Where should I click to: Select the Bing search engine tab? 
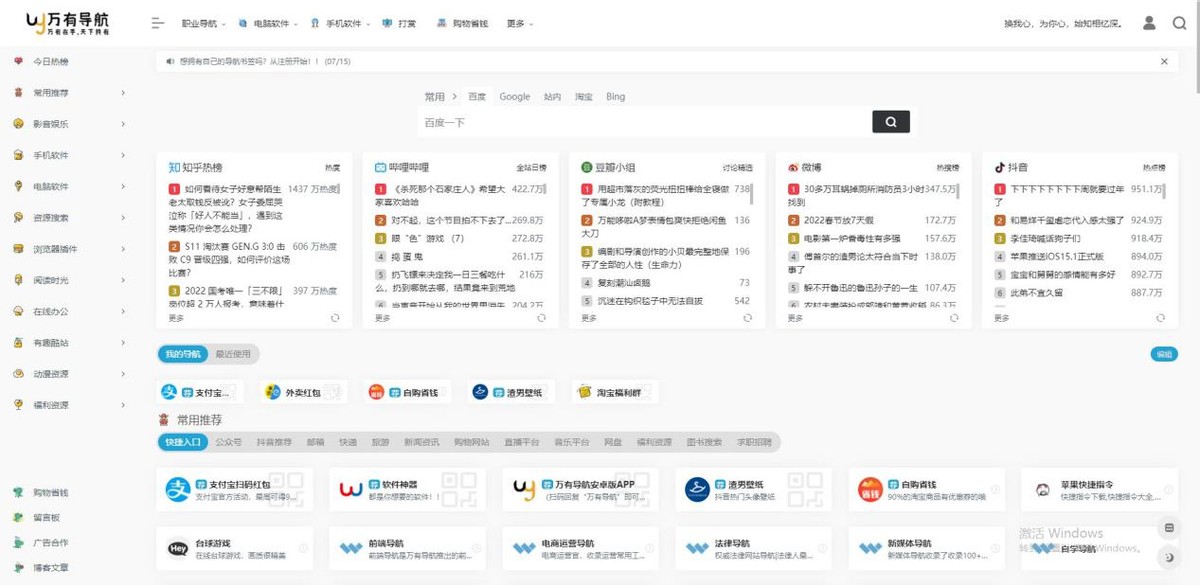coord(615,97)
